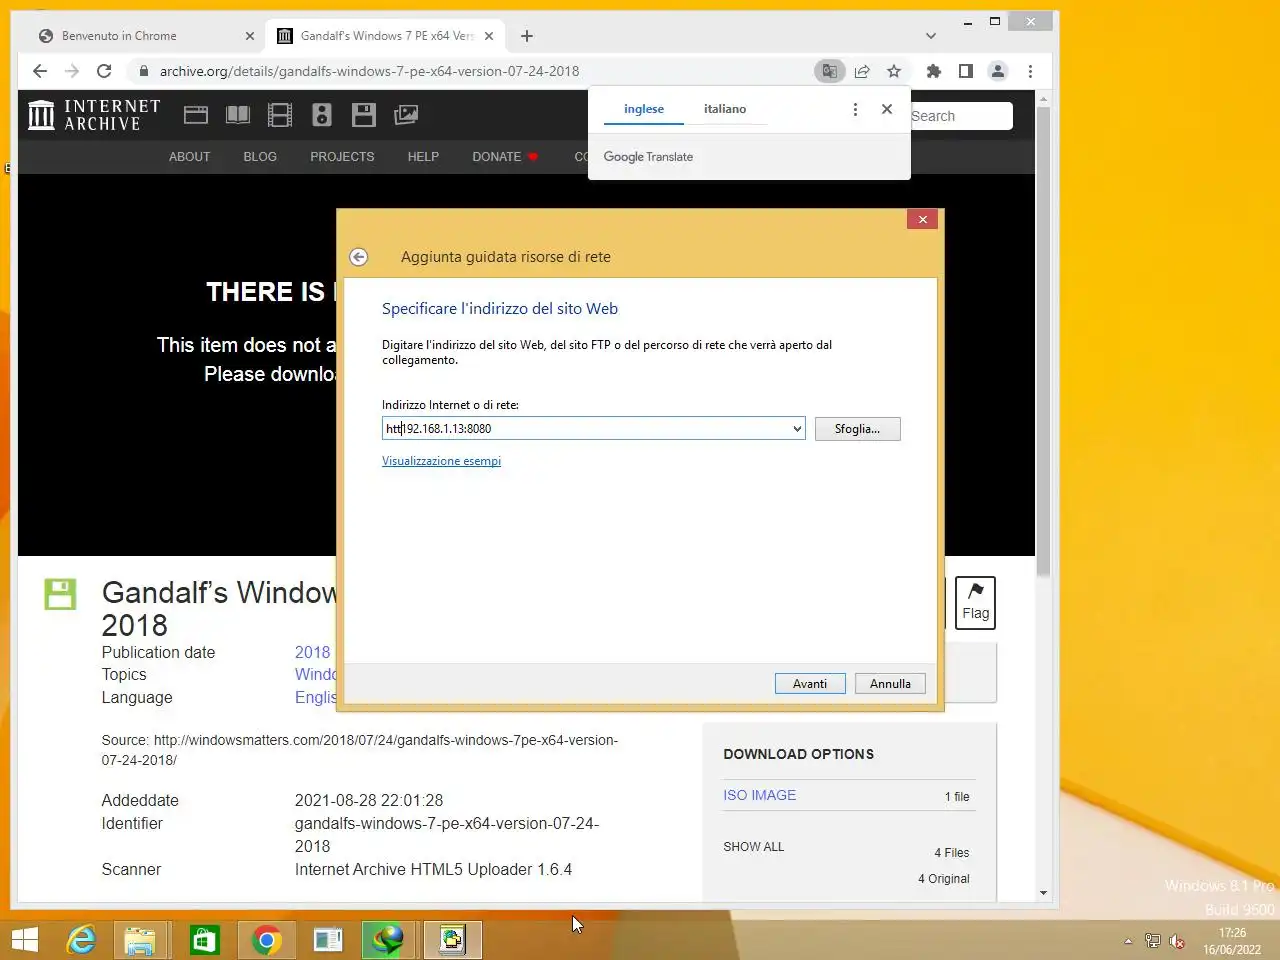
Task: Close the Gandalf's Windows 7 PE tab
Action: tap(489, 36)
